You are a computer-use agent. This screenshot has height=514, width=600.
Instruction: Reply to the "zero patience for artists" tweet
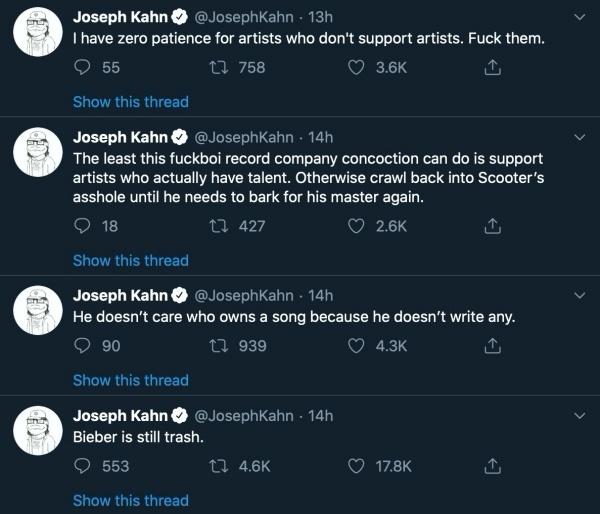click(83, 68)
